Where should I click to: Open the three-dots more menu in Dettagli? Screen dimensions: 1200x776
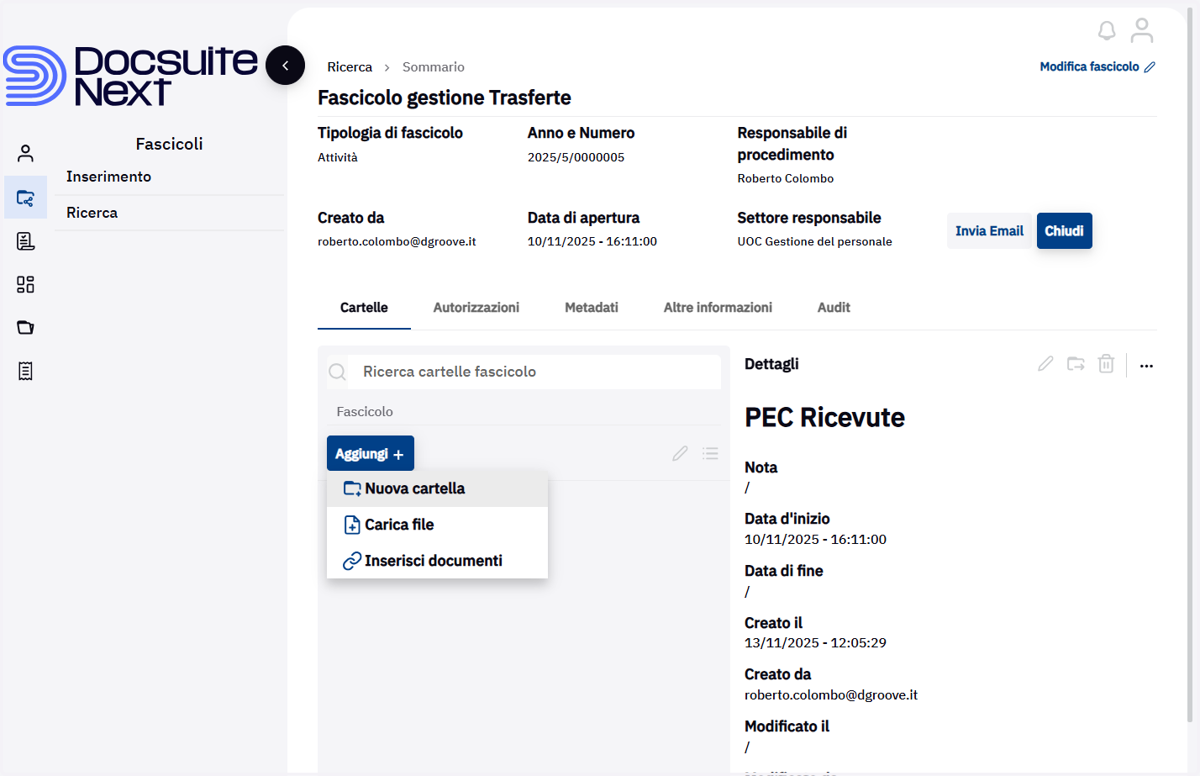pyautogui.click(x=1146, y=365)
